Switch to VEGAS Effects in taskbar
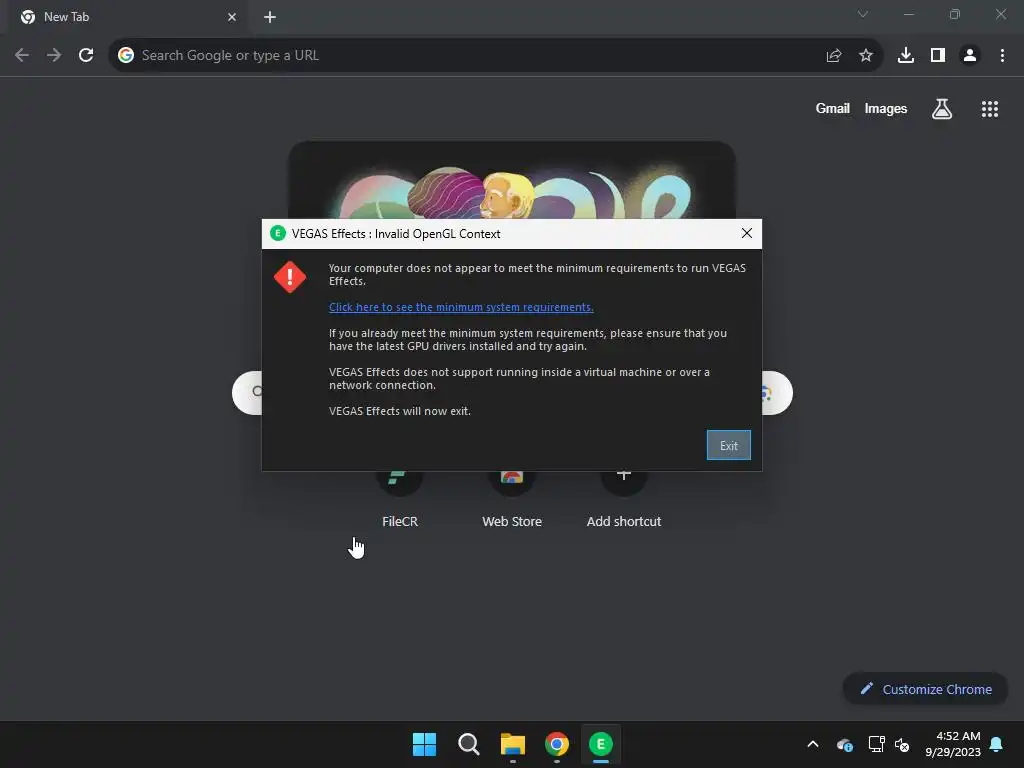The height and width of the screenshot is (768, 1024). click(x=601, y=744)
